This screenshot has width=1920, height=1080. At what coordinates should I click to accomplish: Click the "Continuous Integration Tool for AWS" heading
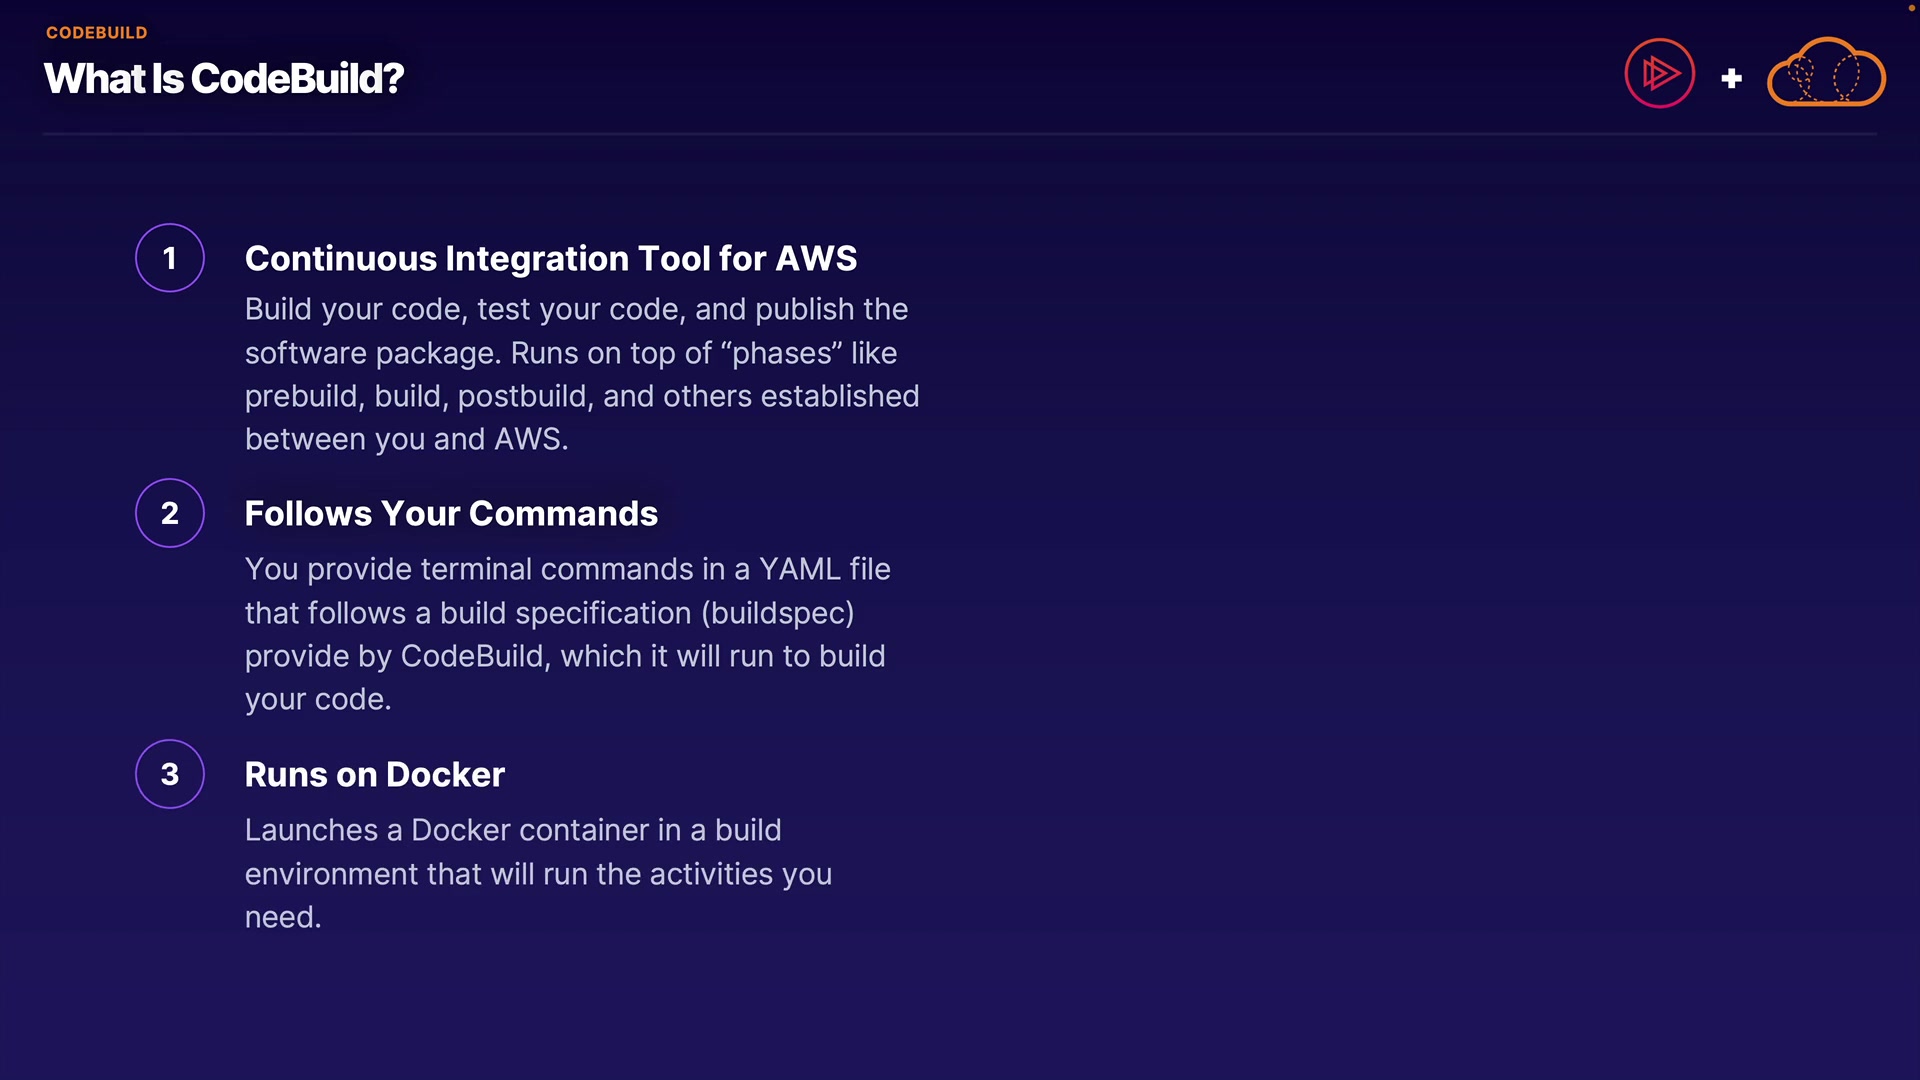[x=550, y=258]
